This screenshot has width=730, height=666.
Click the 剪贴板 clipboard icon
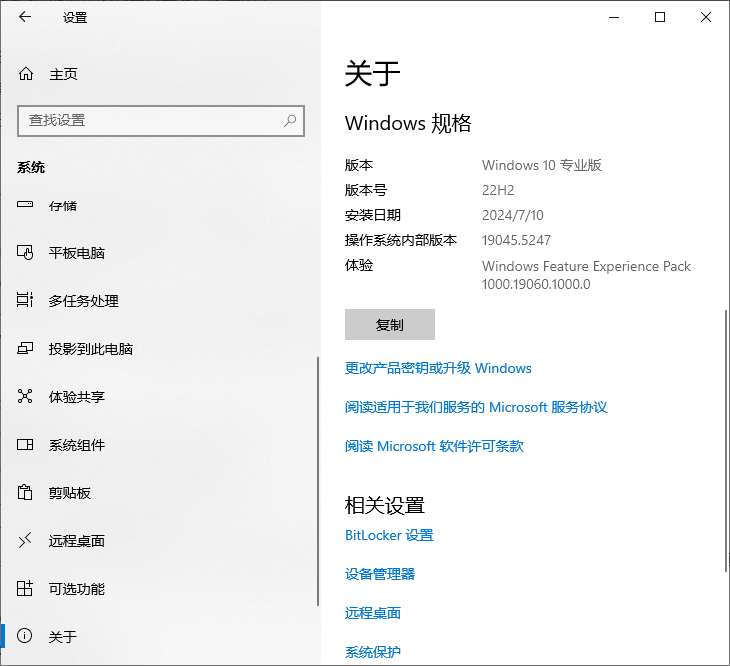tap(25, 492)
